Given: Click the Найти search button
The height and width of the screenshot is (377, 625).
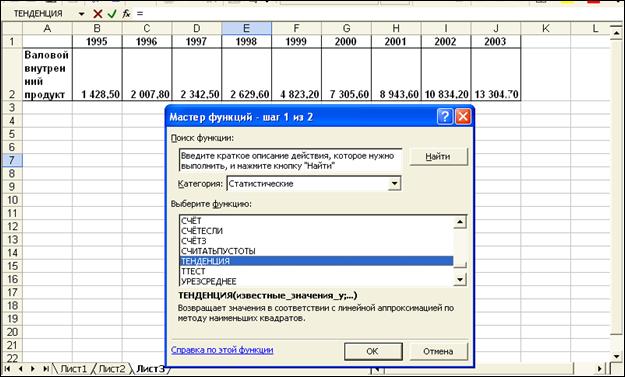Looking at the screenshot, I should pyautogui.click(x=438, y=157).
